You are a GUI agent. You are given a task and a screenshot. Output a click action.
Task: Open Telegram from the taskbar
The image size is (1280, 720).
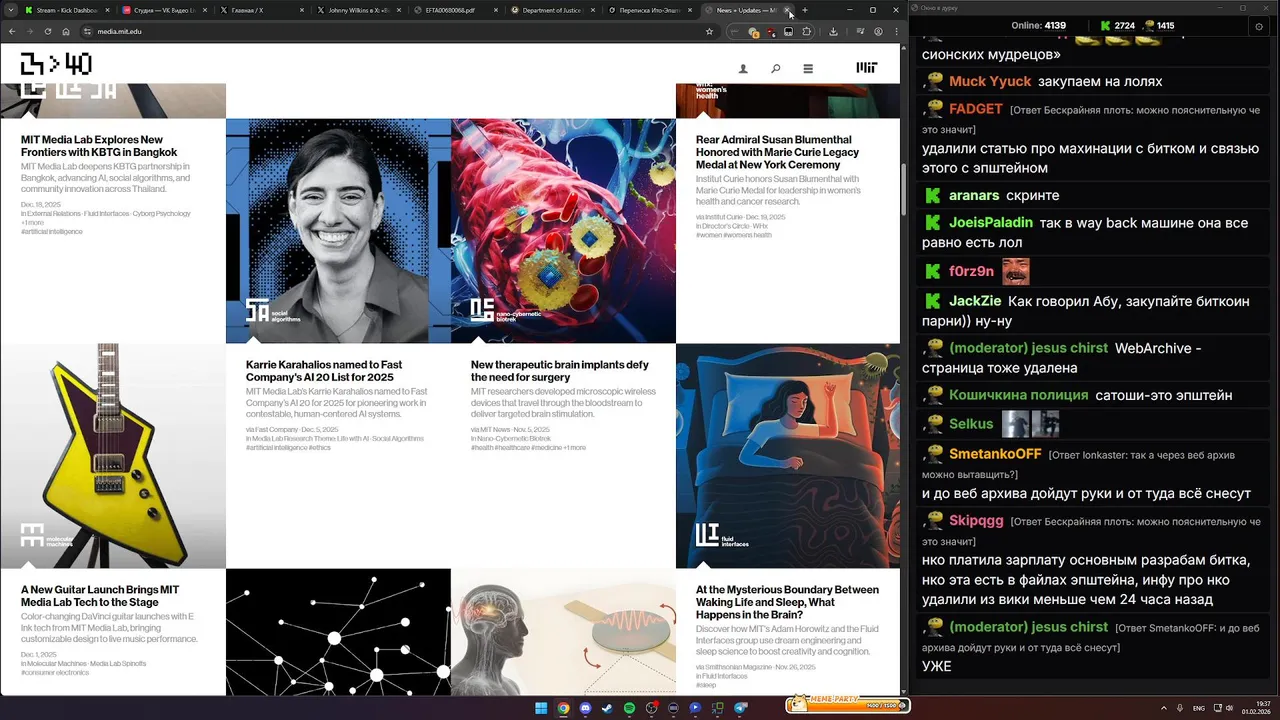(741, 708)
